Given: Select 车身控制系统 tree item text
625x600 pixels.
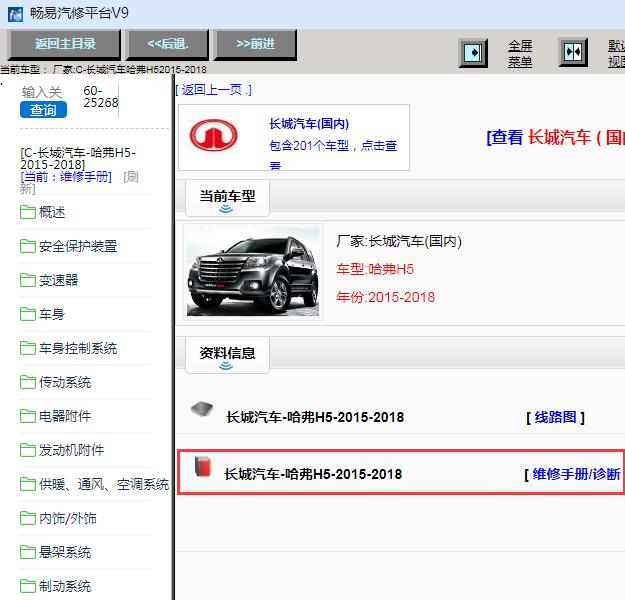Looking at the screenshot, I should click(x=78, y=348).
